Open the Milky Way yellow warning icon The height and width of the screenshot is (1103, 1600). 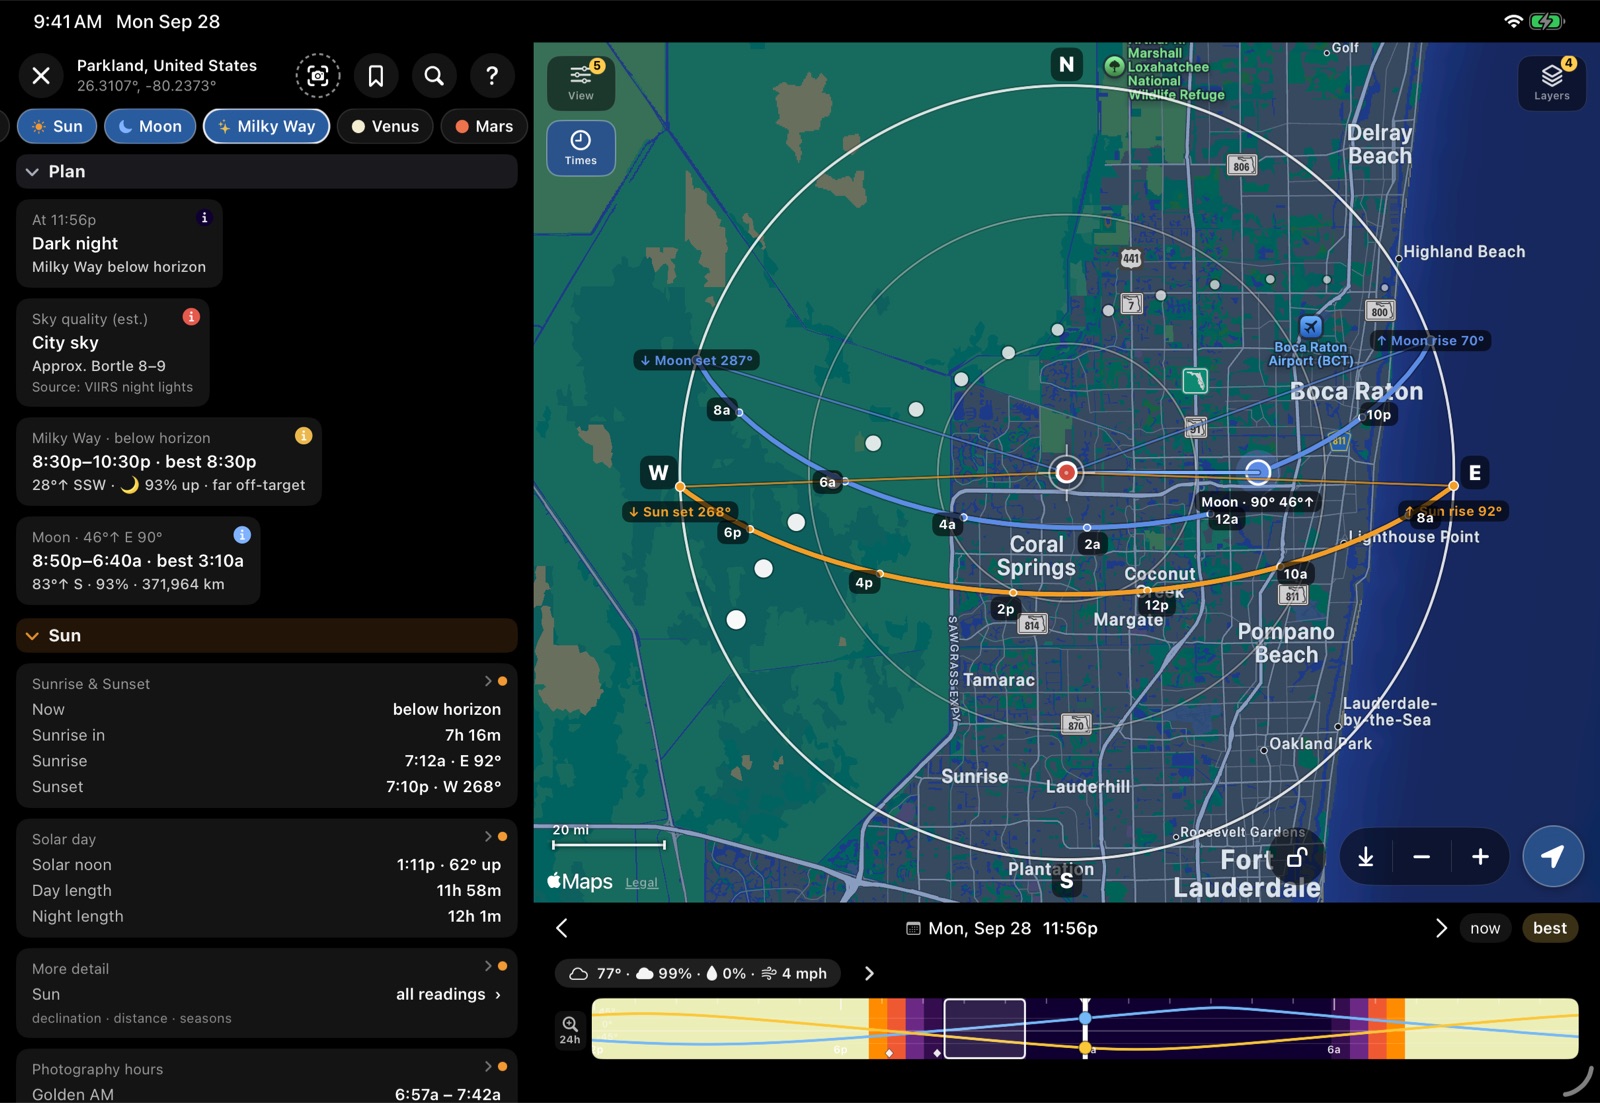point(303,436)
